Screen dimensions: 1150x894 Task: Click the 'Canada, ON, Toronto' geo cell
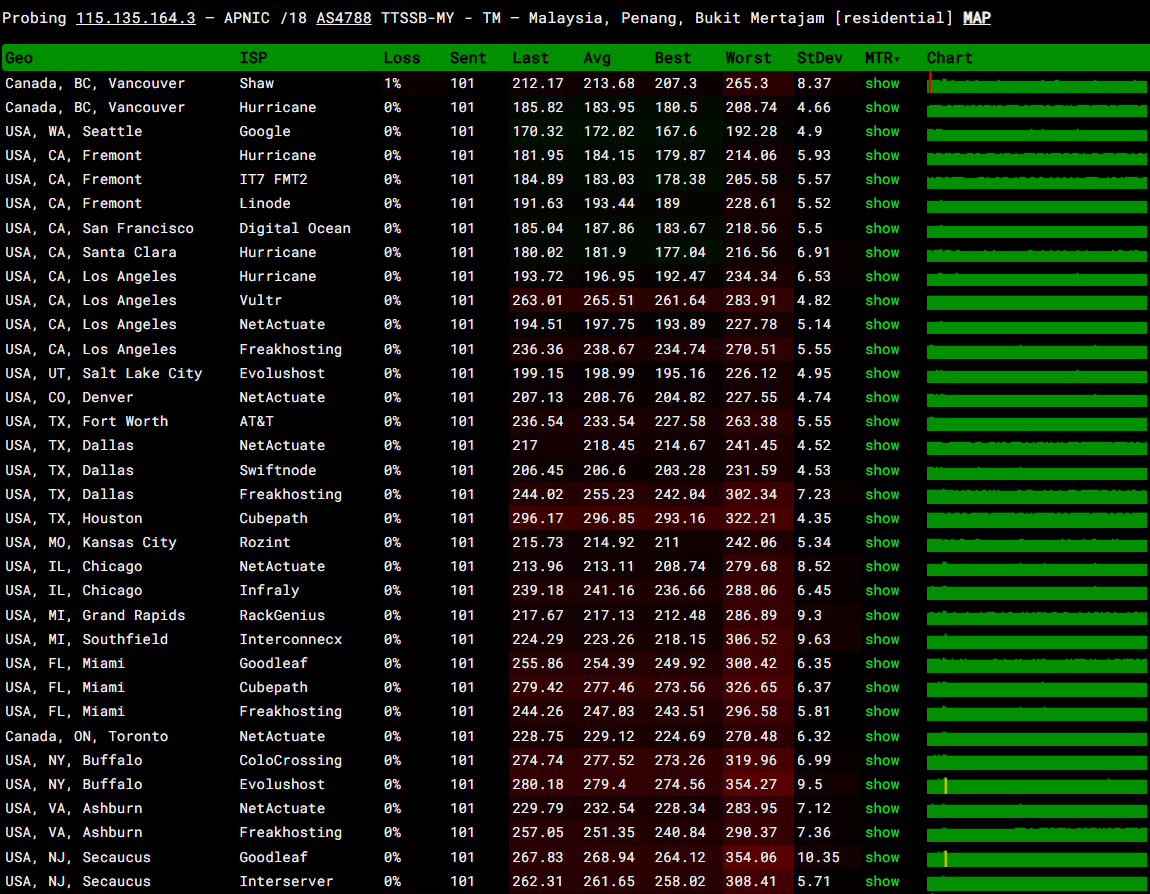(87, 737)
